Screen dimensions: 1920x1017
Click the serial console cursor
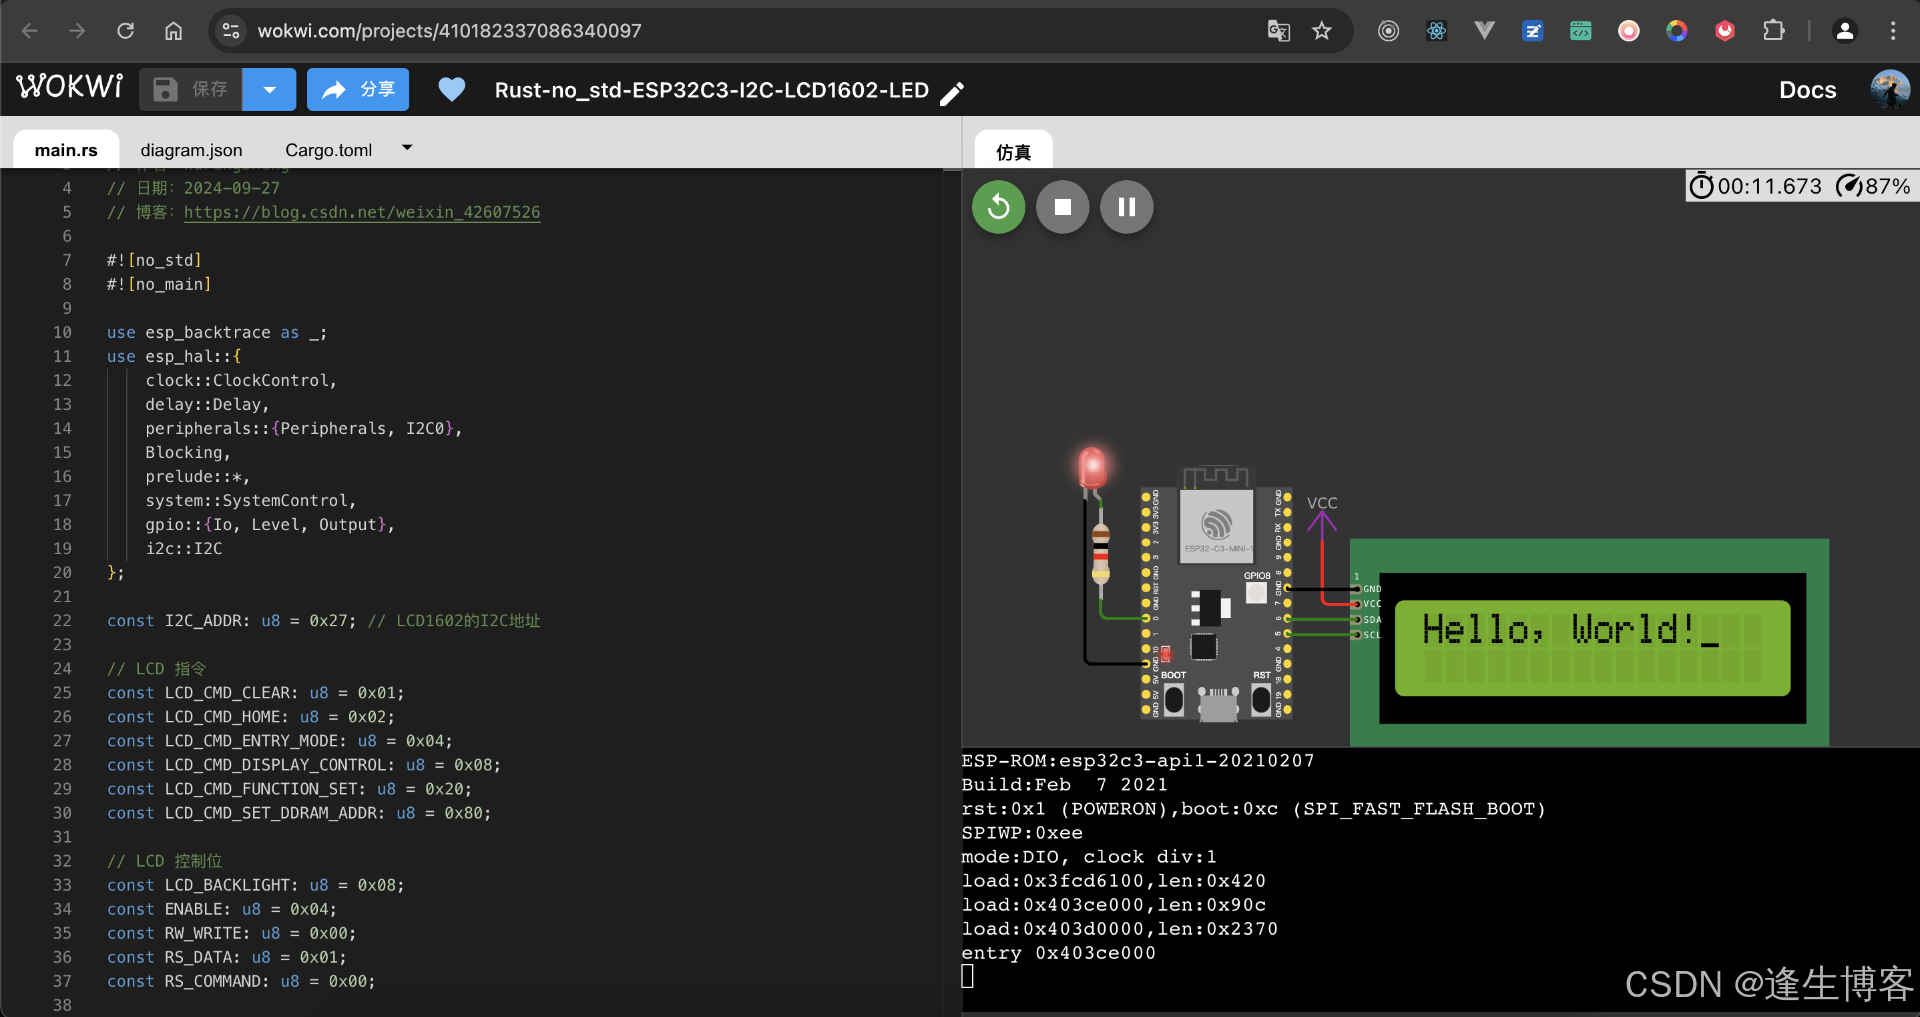click(967, 977)
